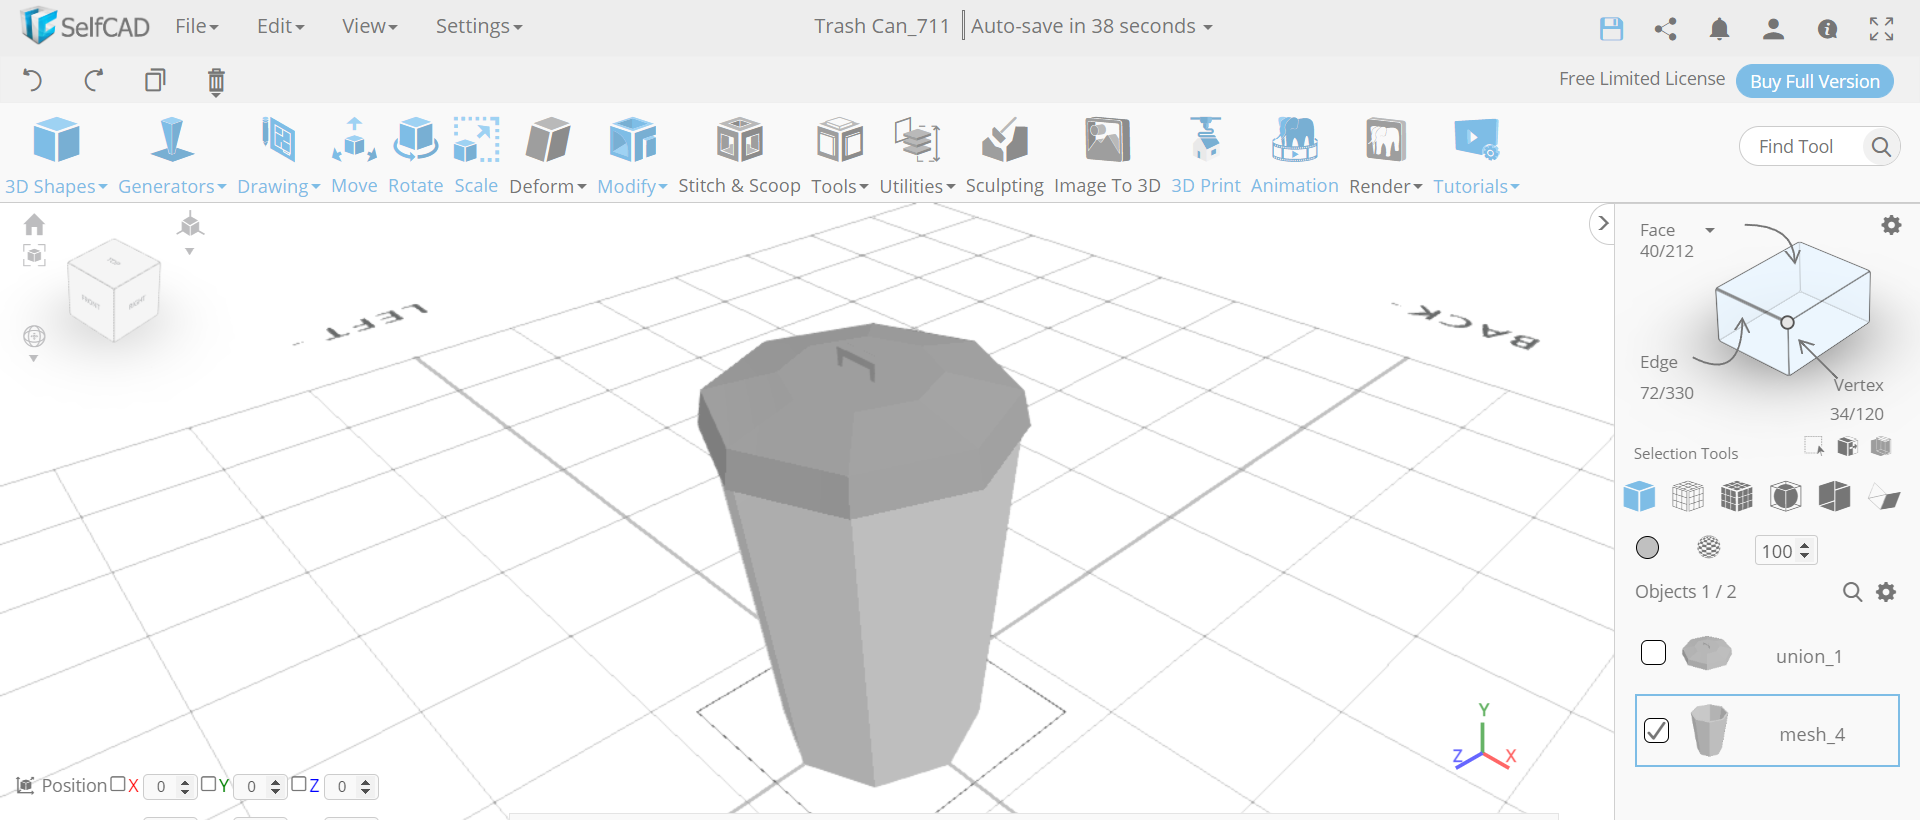Image resolution: width=1920 pixels, height=820 pixels.
Task: Open the View menu
Action: 369,26
